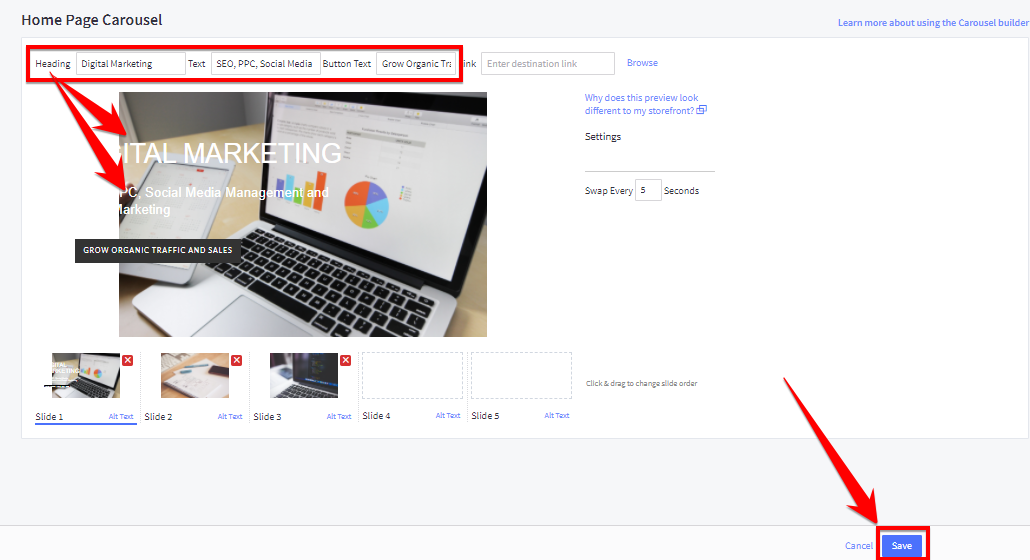Screen dimensions: 1030x560
Task: Select the Slide 3 thumbnail
Action: pyautogui.click(x=304, y=376)
